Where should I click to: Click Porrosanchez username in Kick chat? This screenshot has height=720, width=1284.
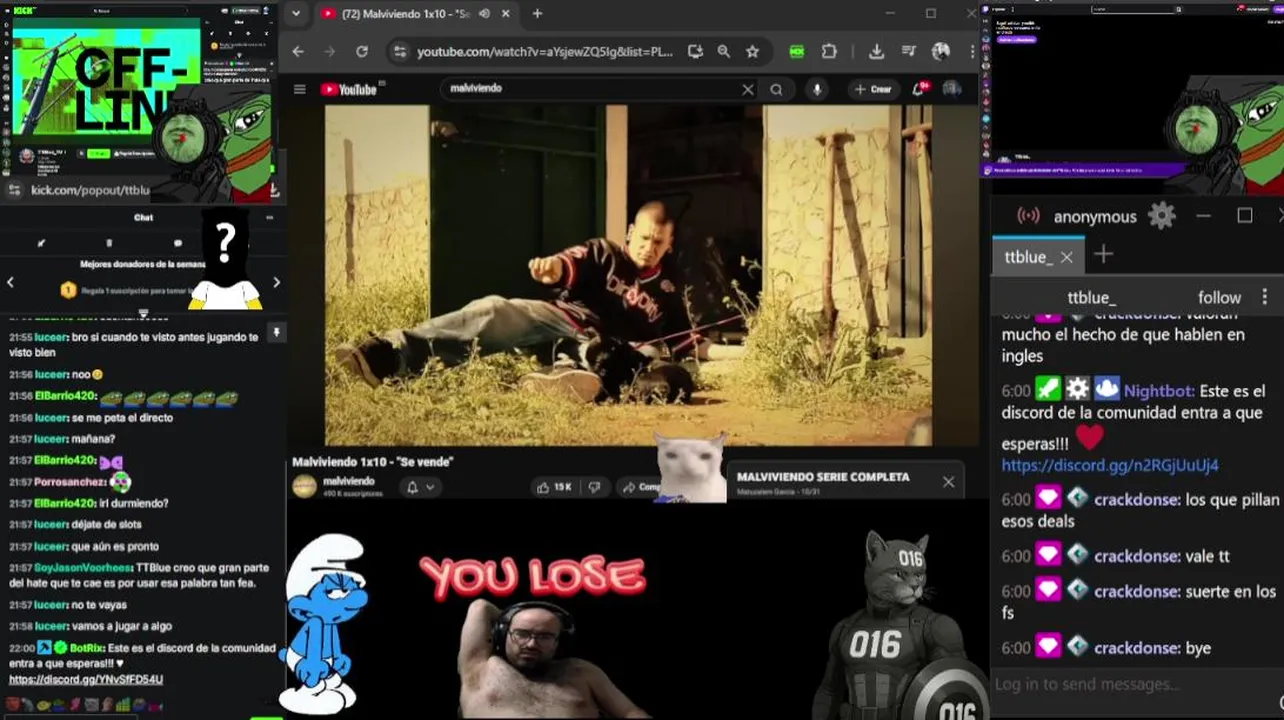[70, 482]
